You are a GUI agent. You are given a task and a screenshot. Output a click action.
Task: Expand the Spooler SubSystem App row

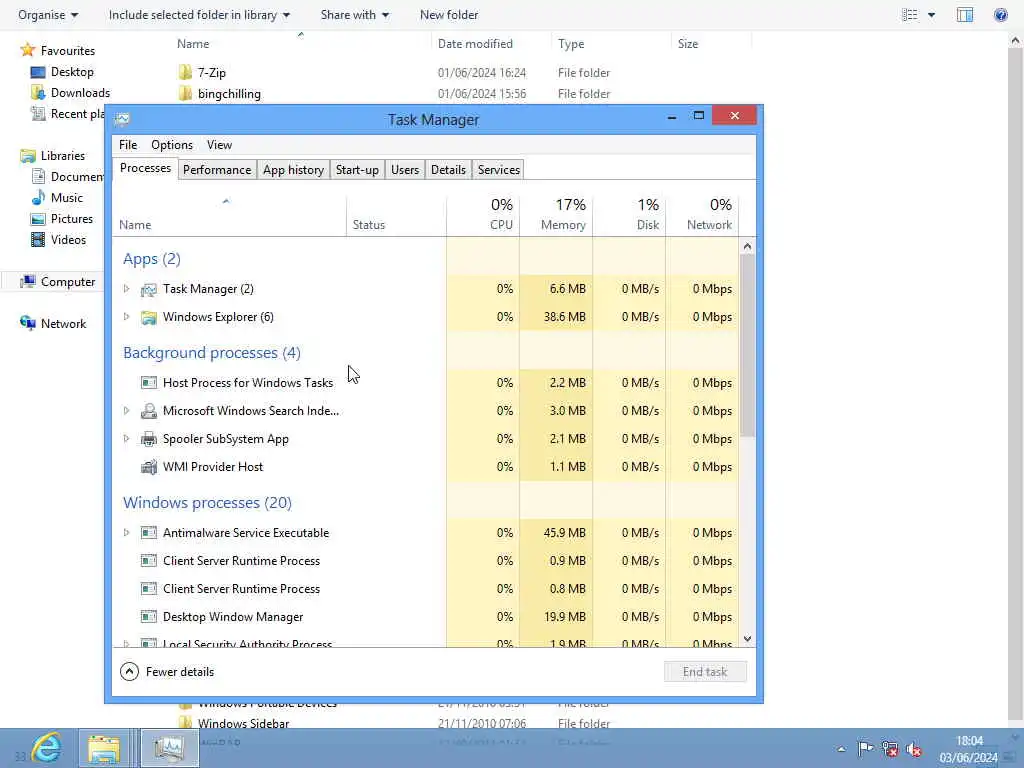click(x=127, y=439)
